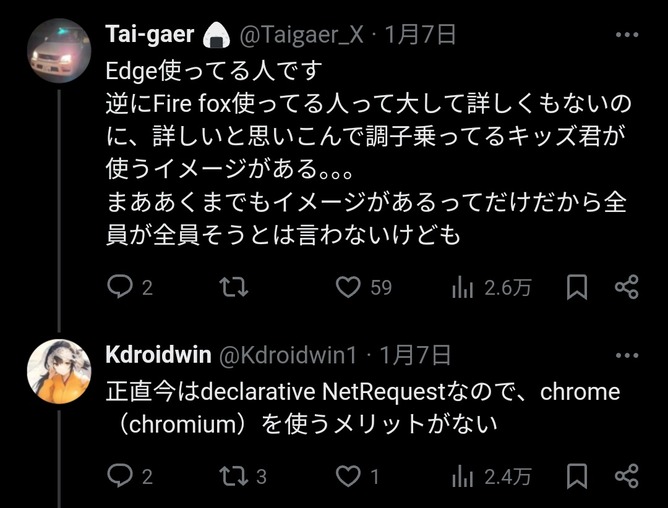668x508 pixels.
Task: Share Tai-gaer's tweet
Action: (626, 288)
